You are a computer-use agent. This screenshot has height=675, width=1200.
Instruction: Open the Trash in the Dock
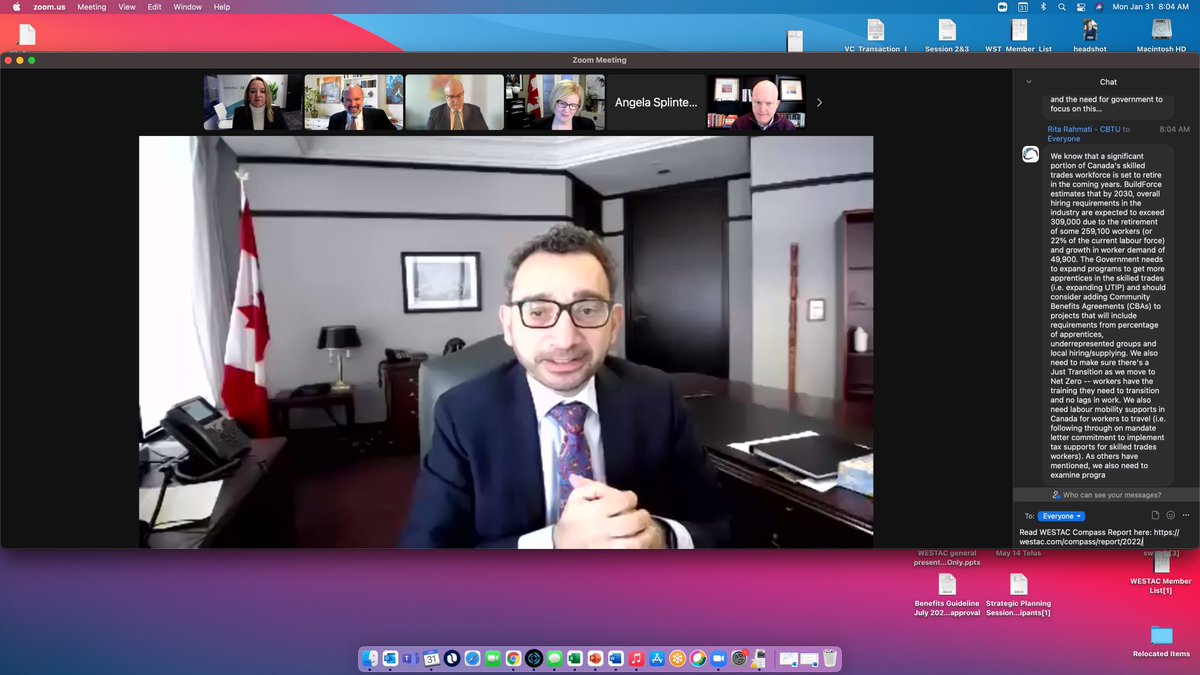830,658
